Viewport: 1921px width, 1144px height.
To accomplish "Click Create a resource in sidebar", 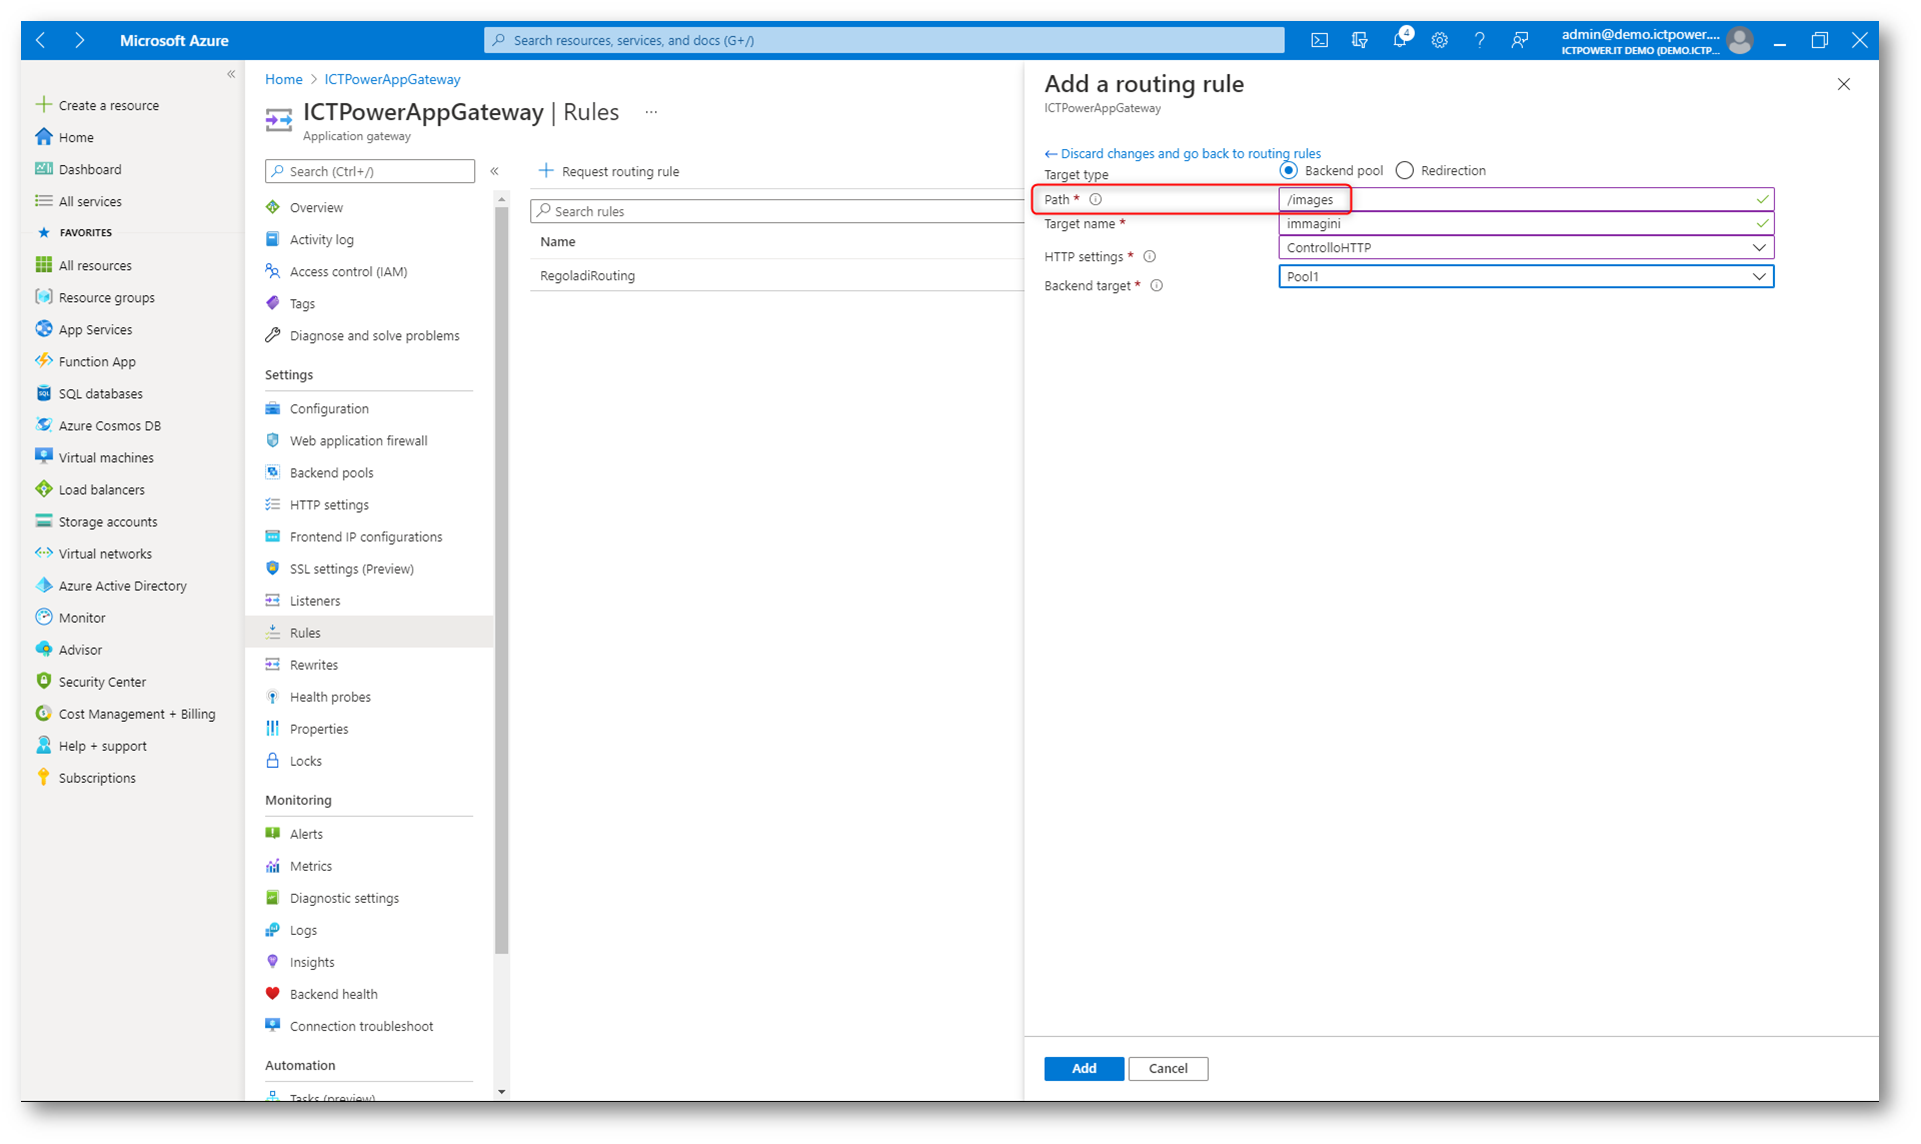I will tap(108, 105).
